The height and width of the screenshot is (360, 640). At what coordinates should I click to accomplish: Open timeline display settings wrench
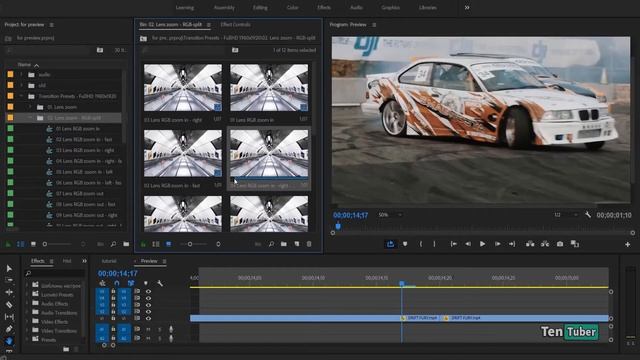[160, 283]
